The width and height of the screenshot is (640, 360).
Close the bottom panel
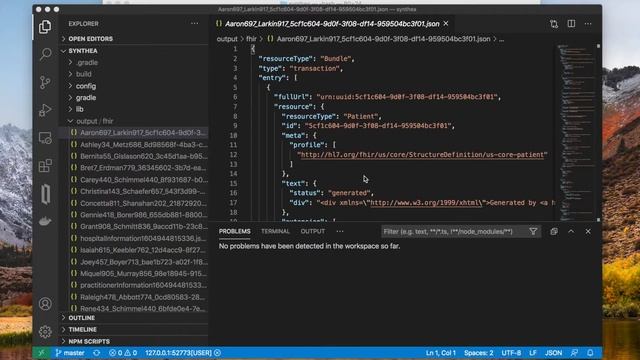pyautogui.click(x=588, y=231)
